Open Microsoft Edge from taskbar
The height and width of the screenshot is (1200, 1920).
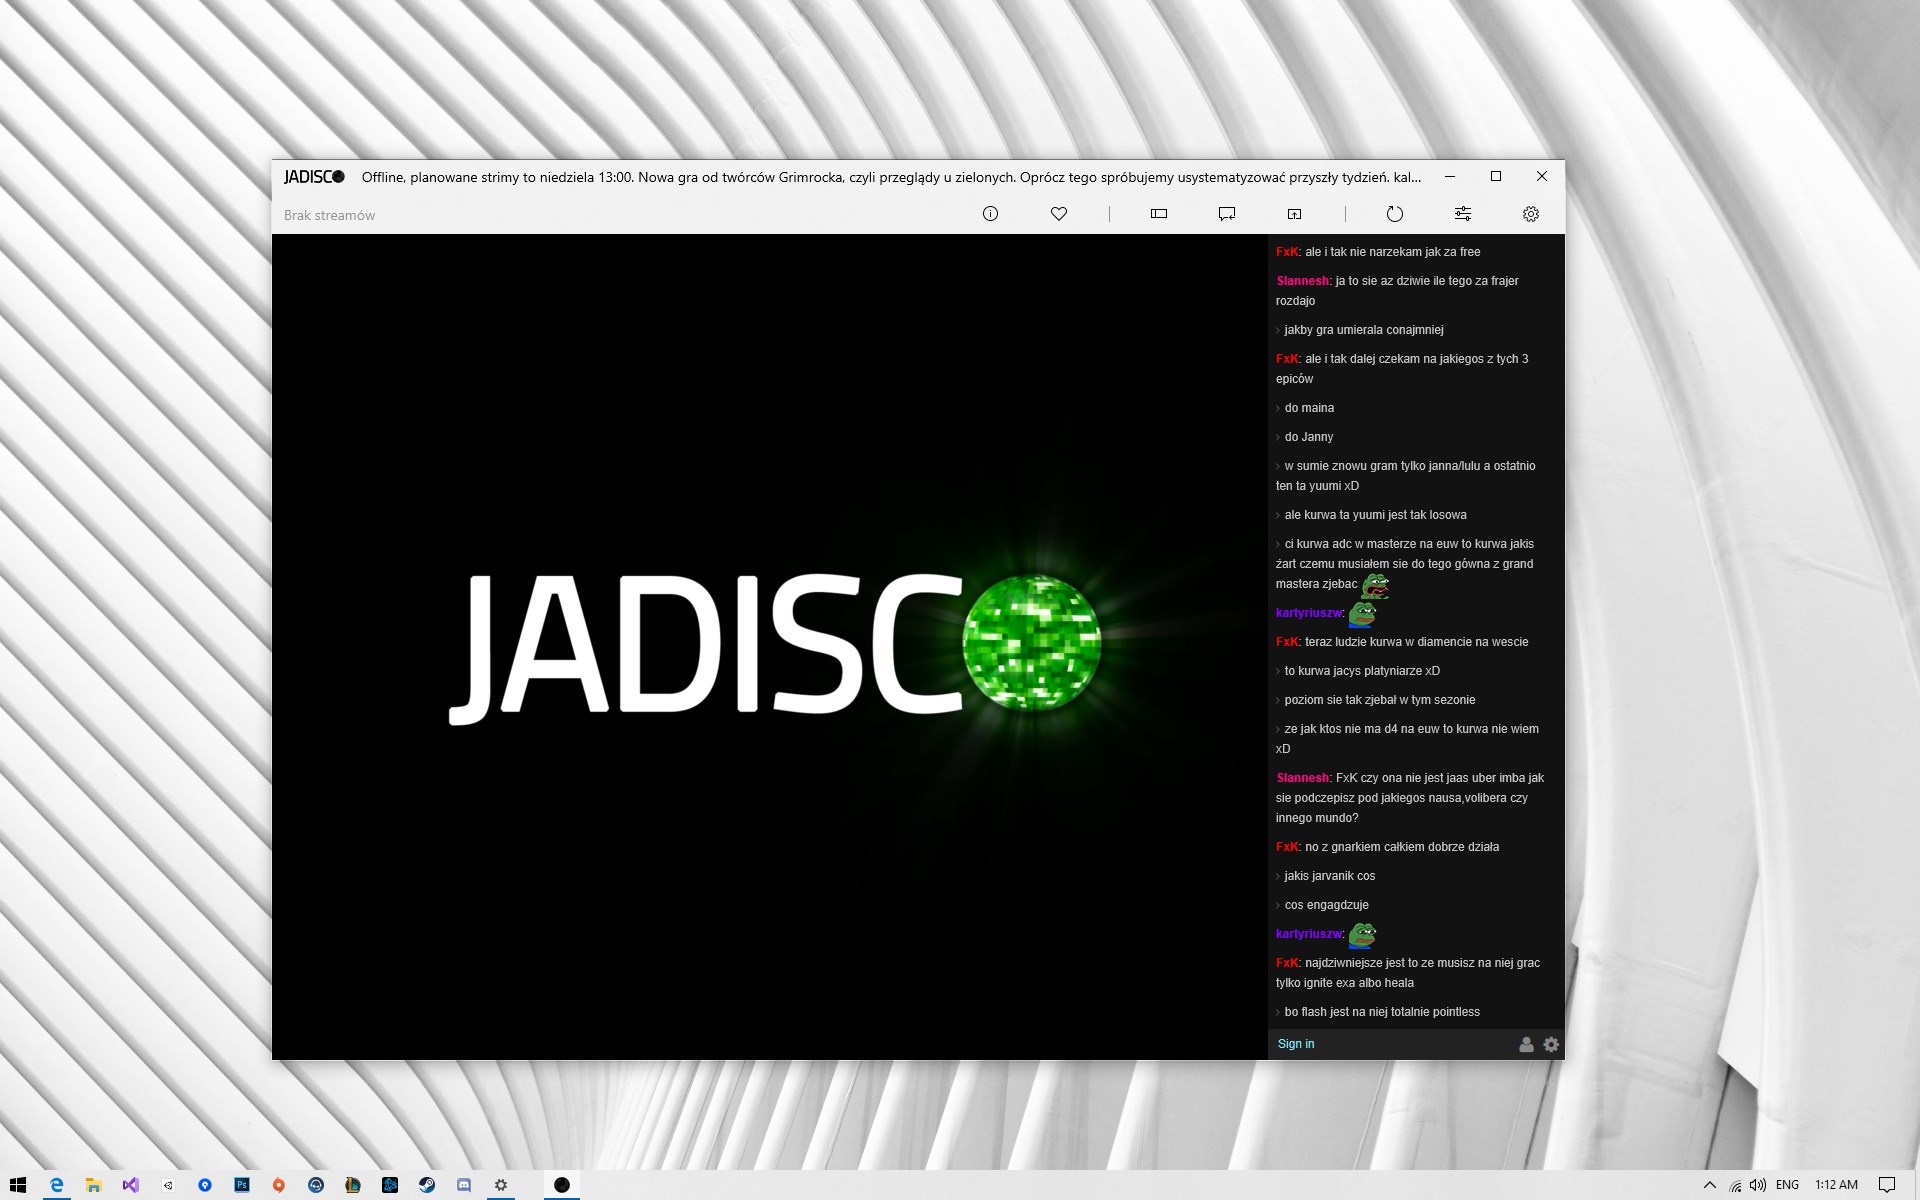57,1185
